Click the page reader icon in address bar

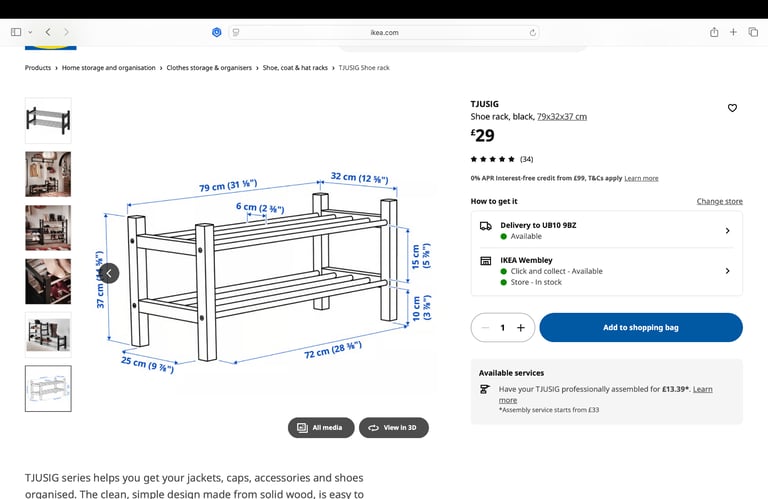point(236,32)
